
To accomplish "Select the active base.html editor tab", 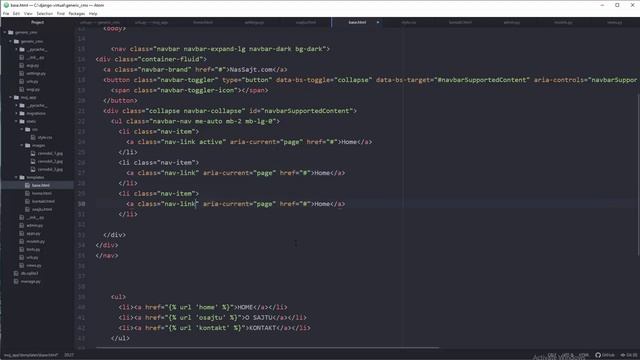I will pos(357,22).
